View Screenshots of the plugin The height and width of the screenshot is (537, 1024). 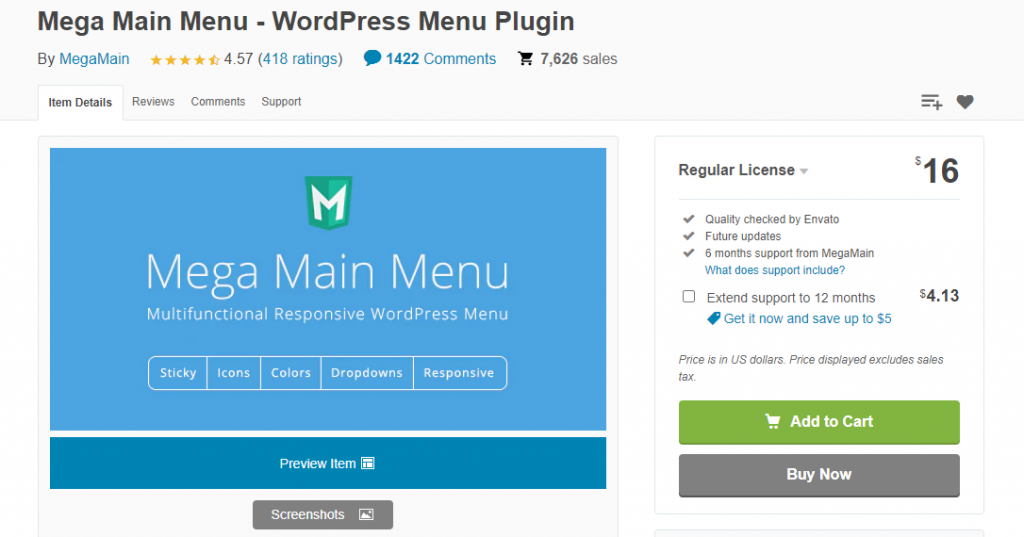(x=323, y=515)
